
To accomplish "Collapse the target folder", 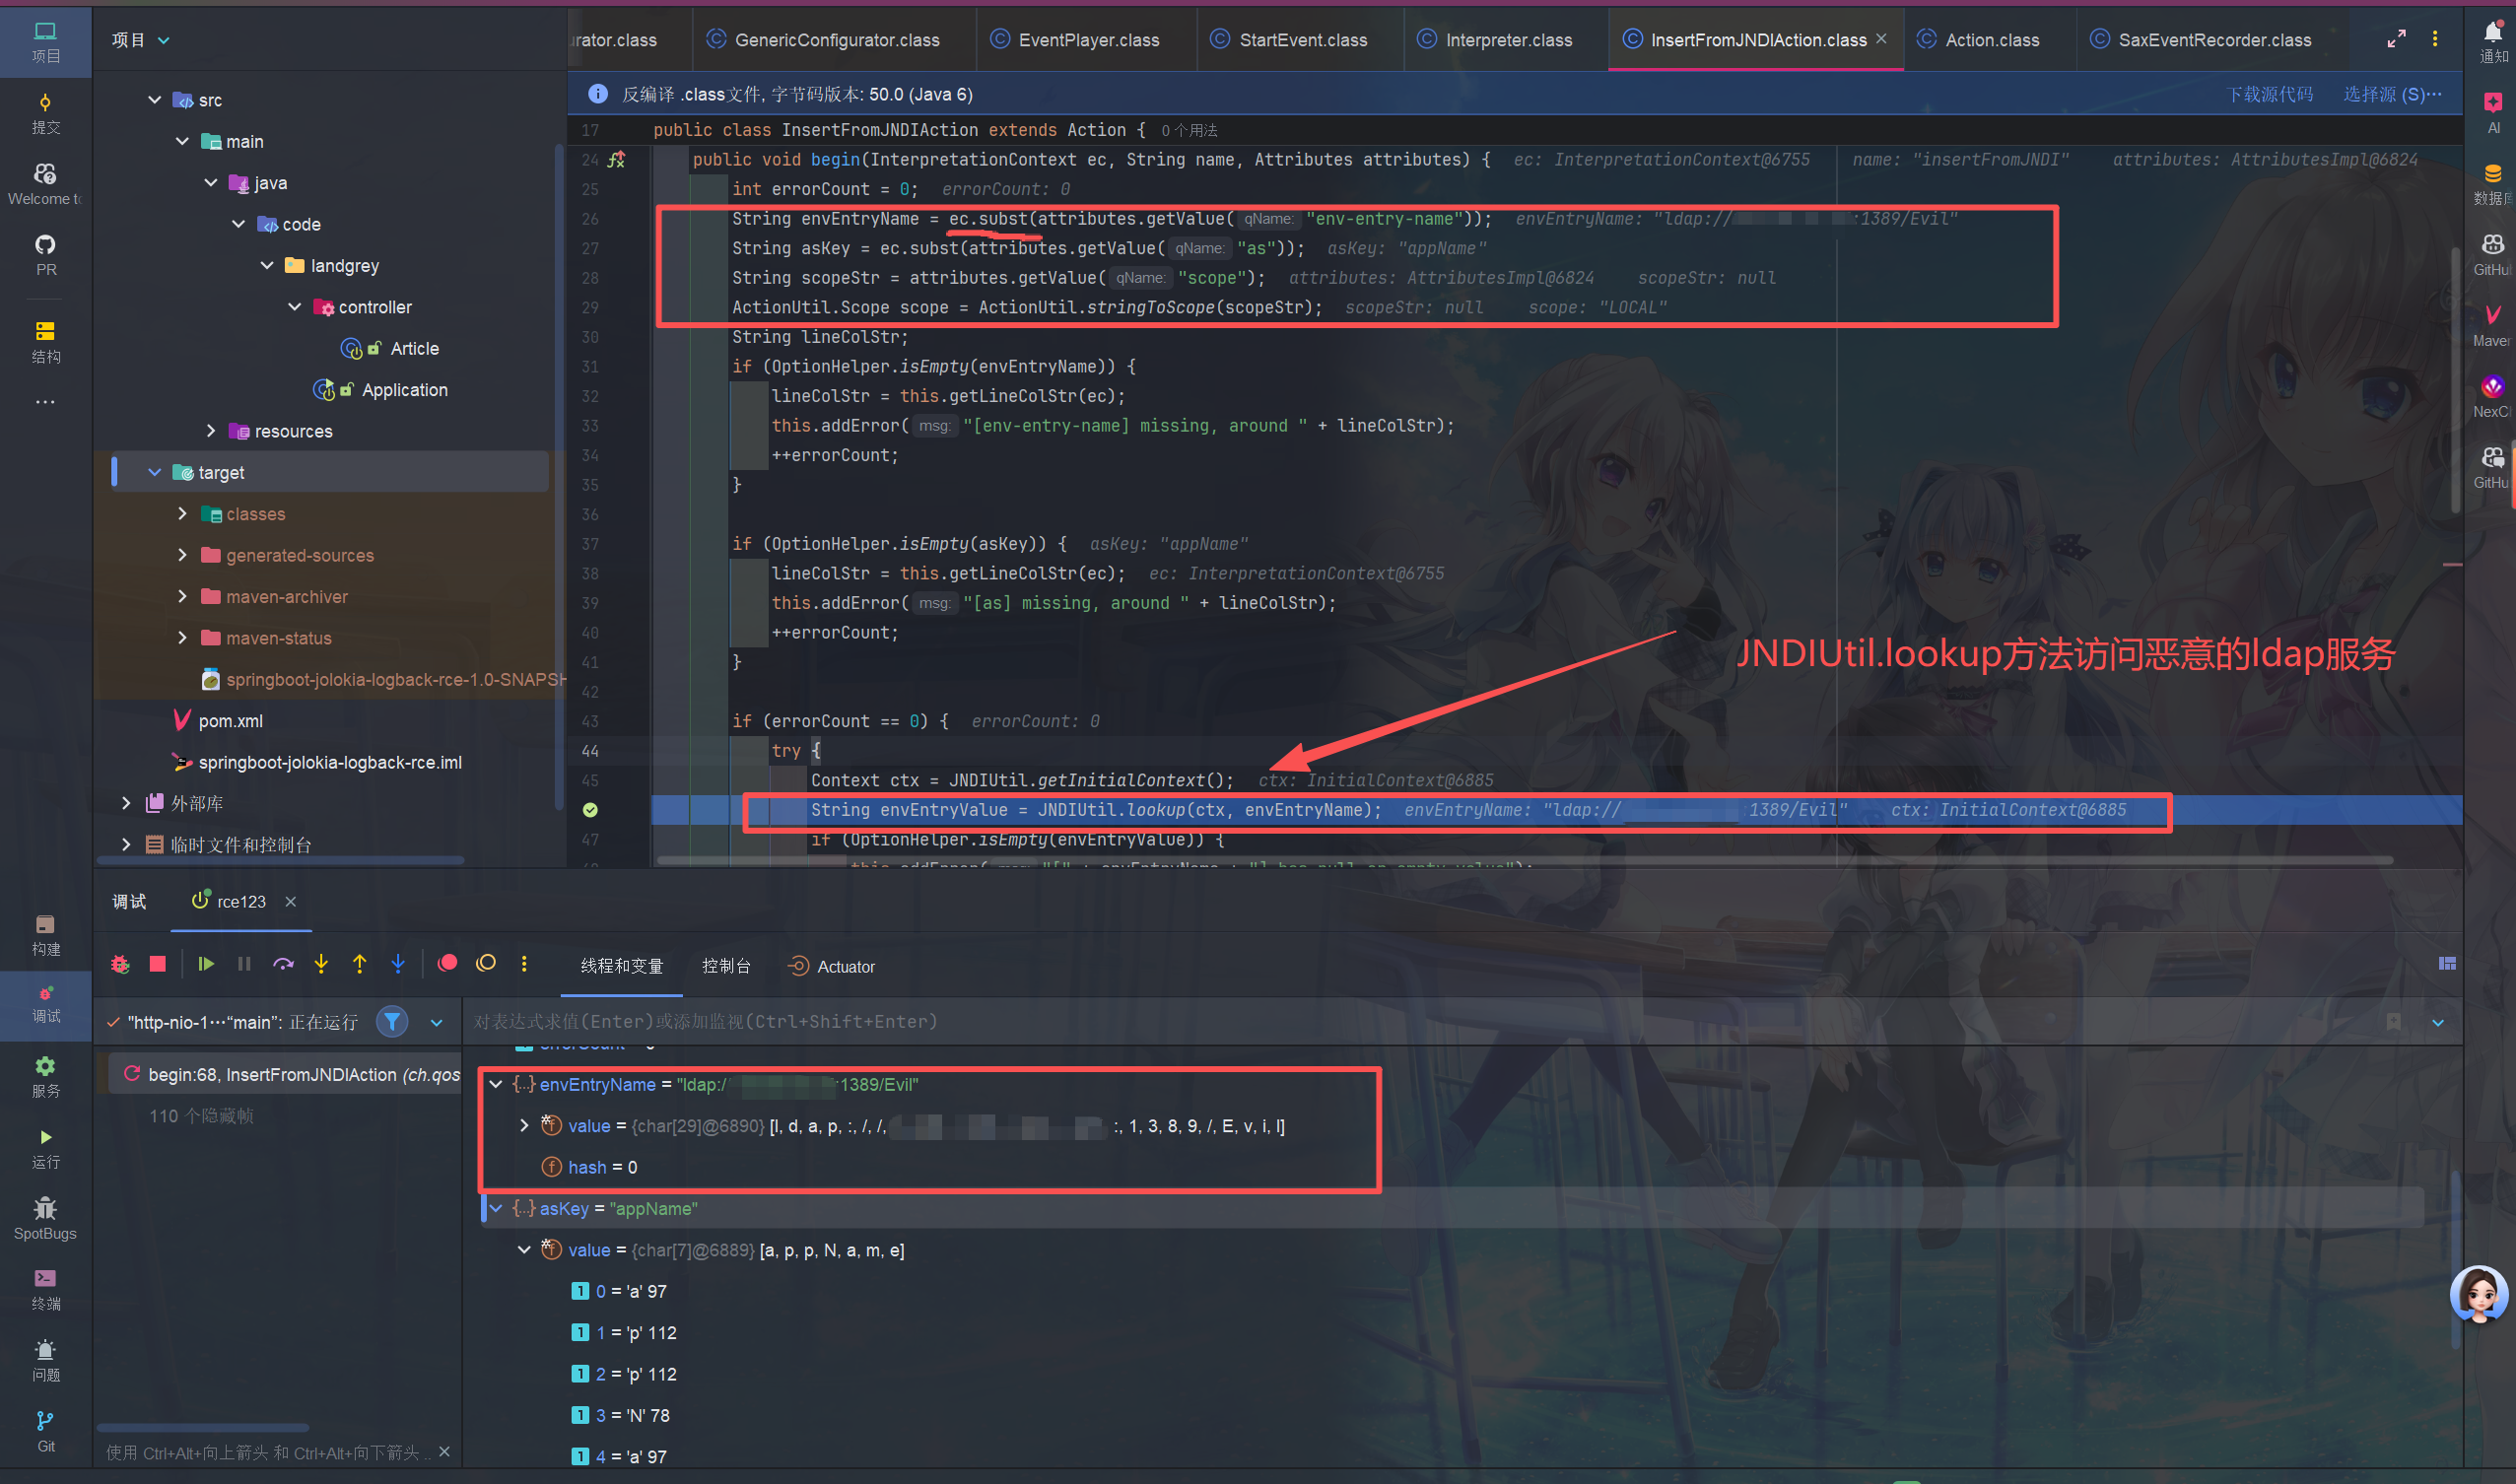I will pos(155,473).
